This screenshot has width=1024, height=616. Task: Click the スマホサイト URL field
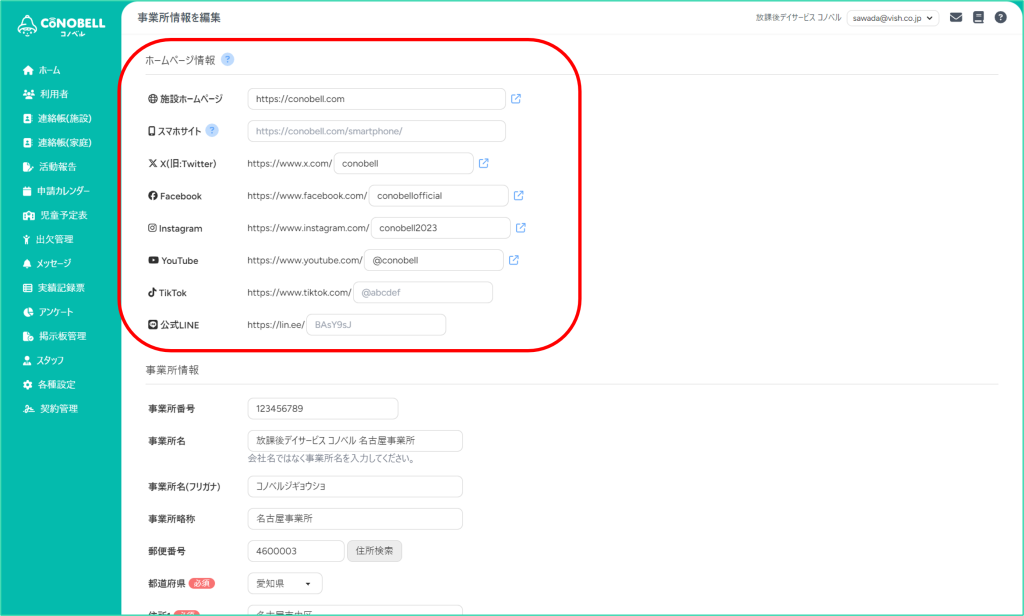(x=376, y=131)
